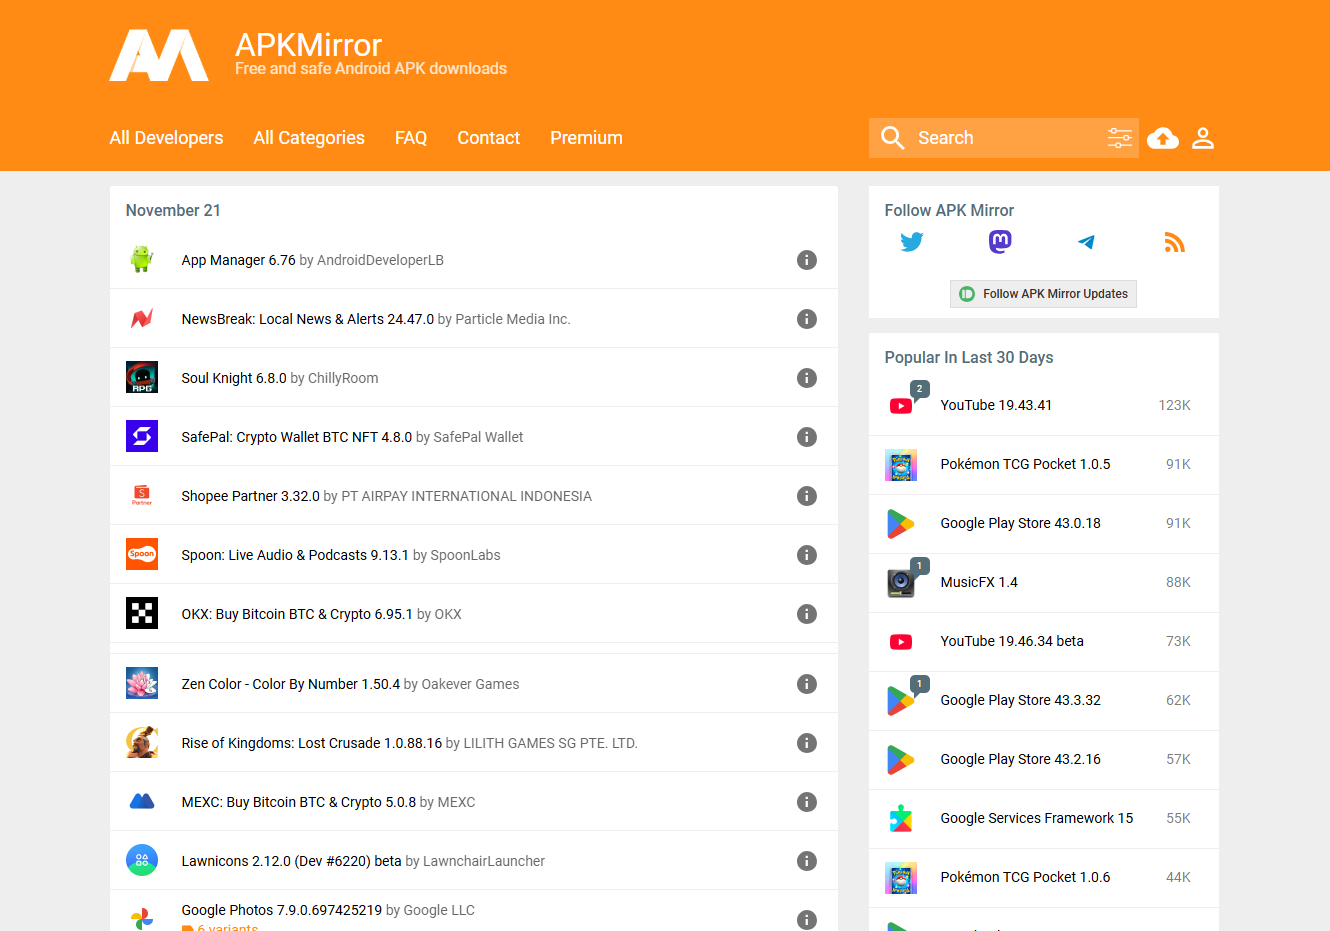Open the All Categories menu
Image resolution: width=1330 pixels, height=931 pixels.
[x=309, y=138]
